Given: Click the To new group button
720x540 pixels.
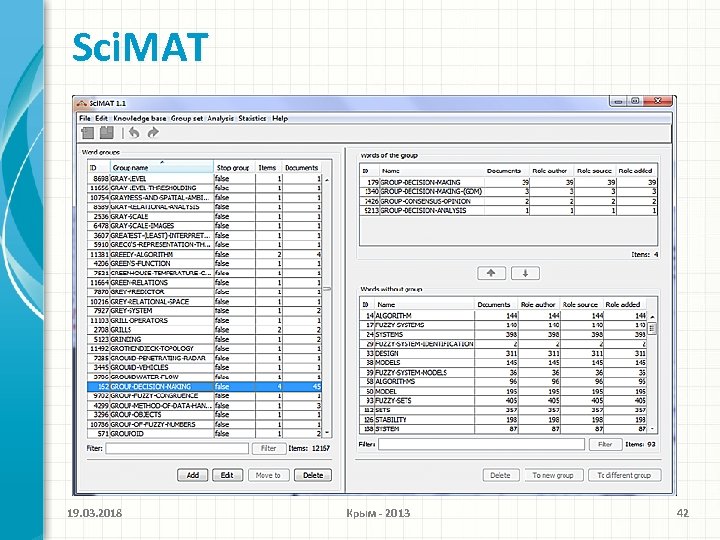Looking at the screenshot, I should click(x=553, y=475).
